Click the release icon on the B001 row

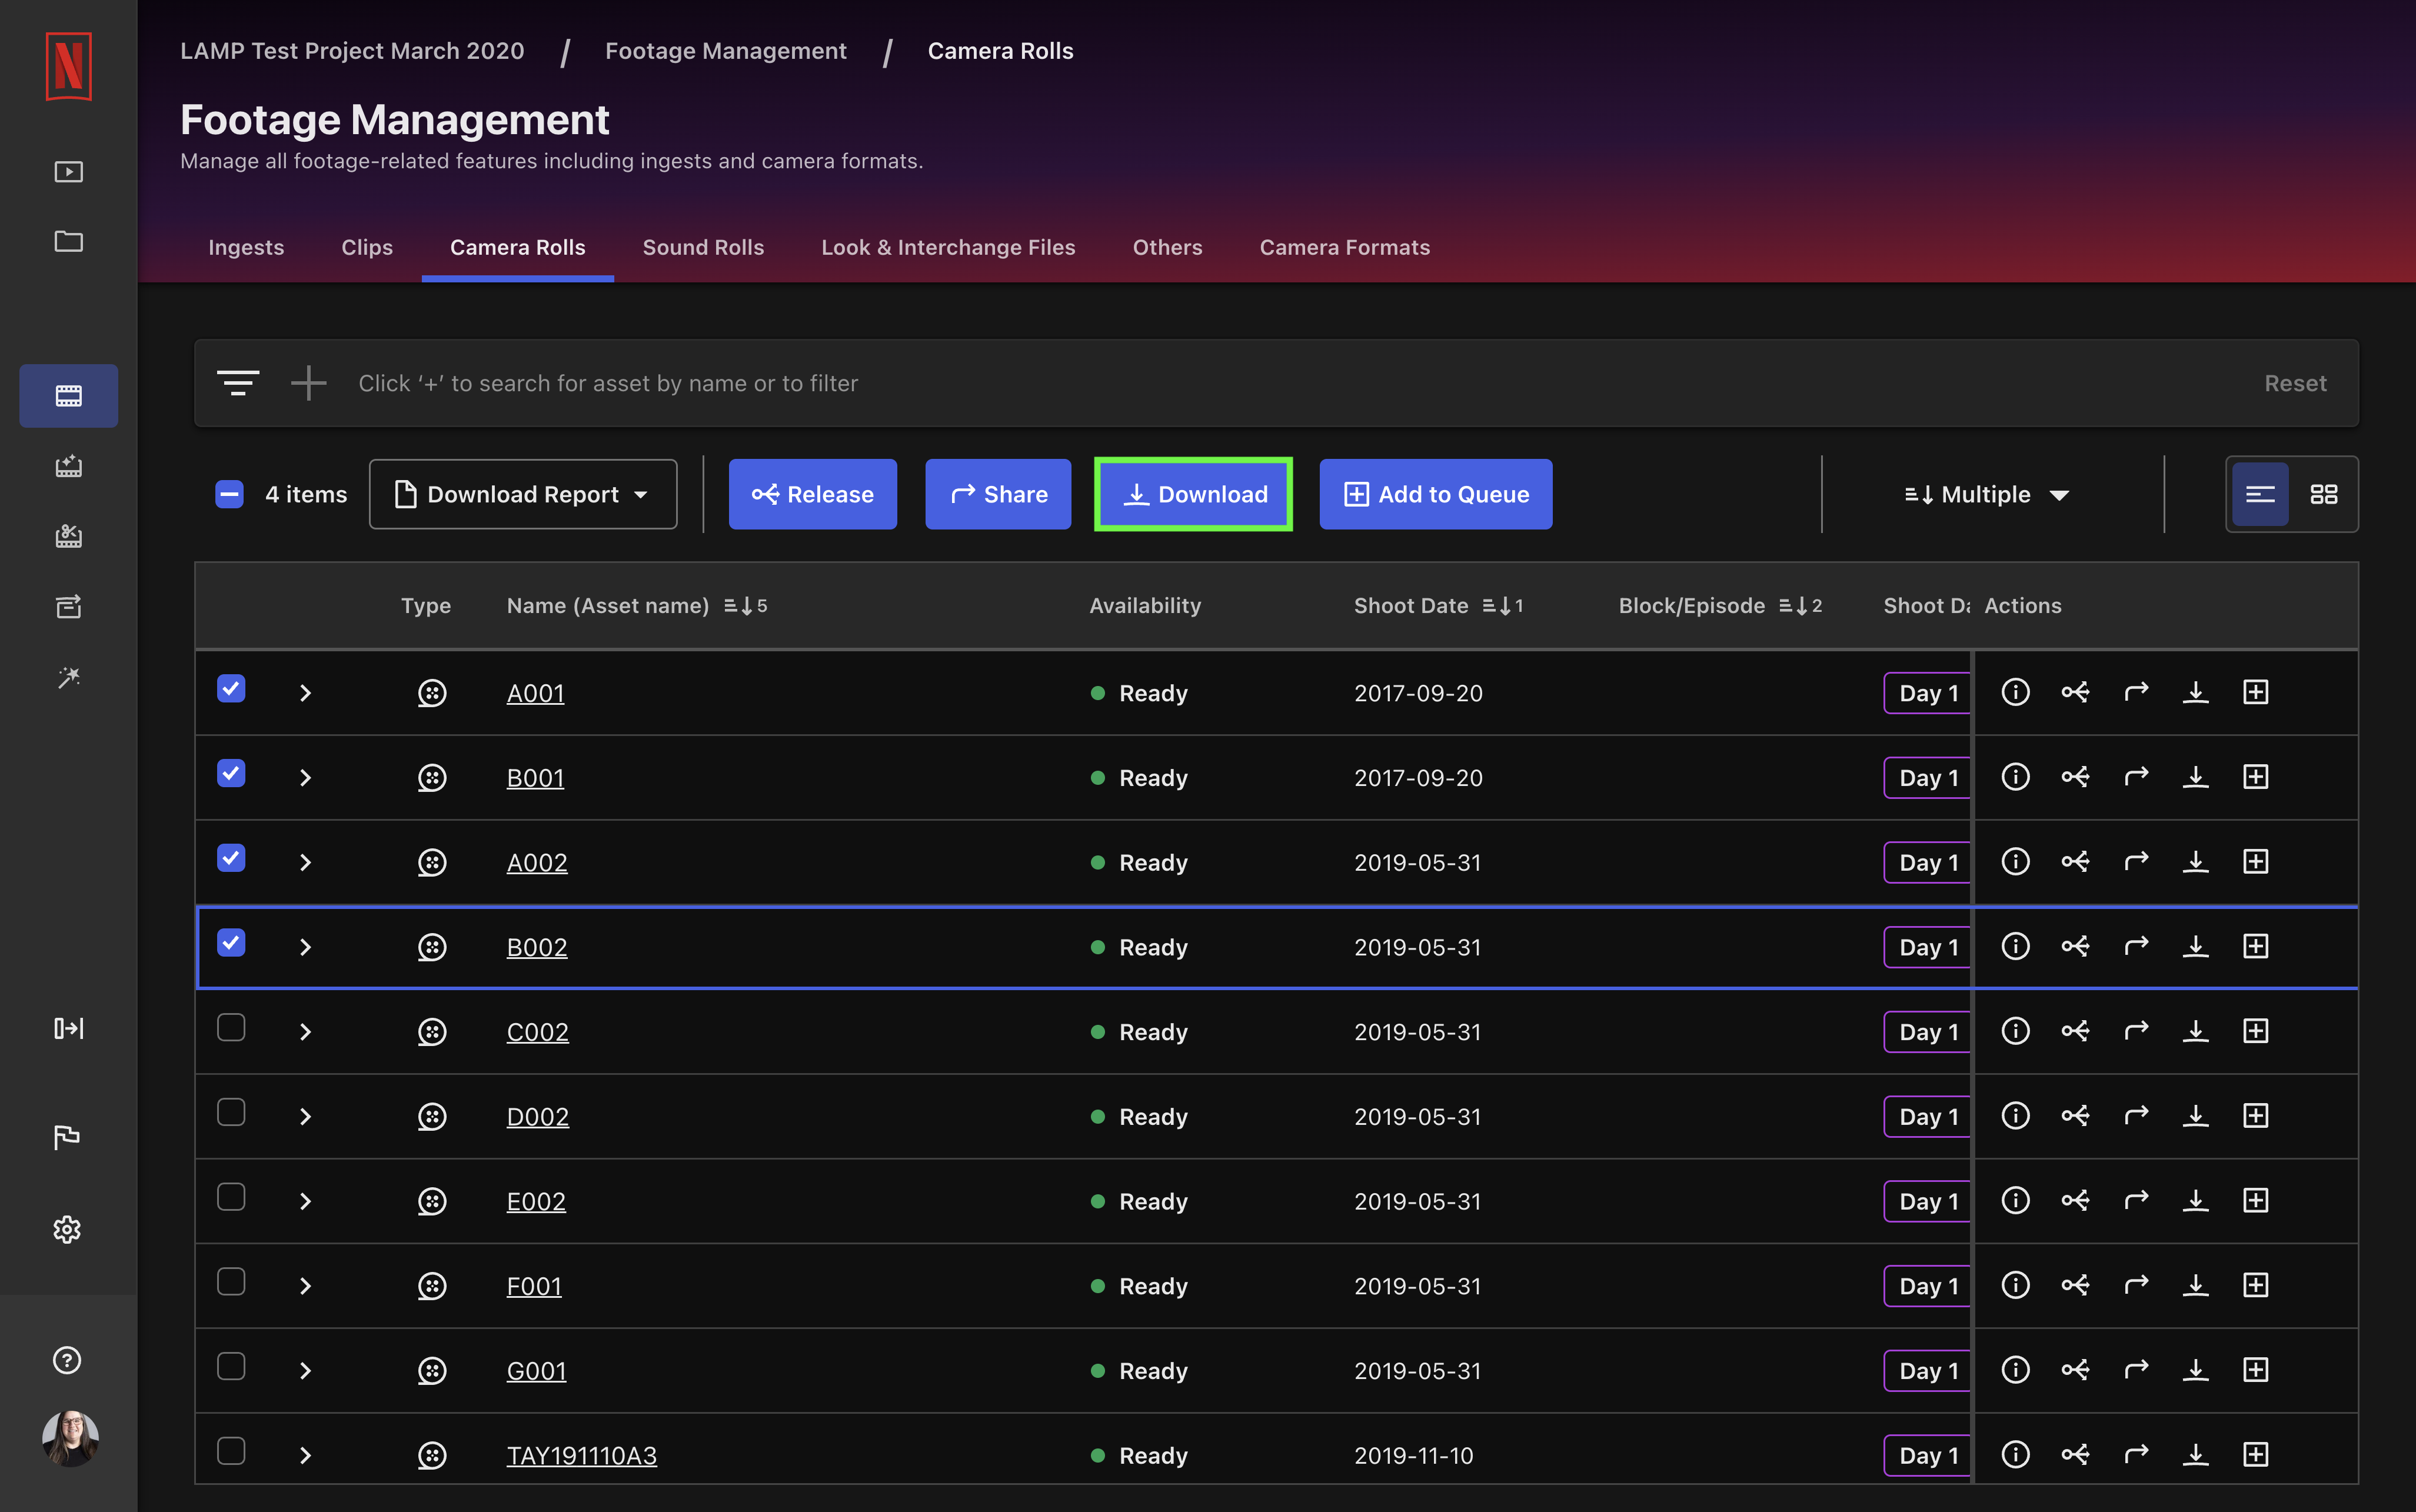[2076, 777]
